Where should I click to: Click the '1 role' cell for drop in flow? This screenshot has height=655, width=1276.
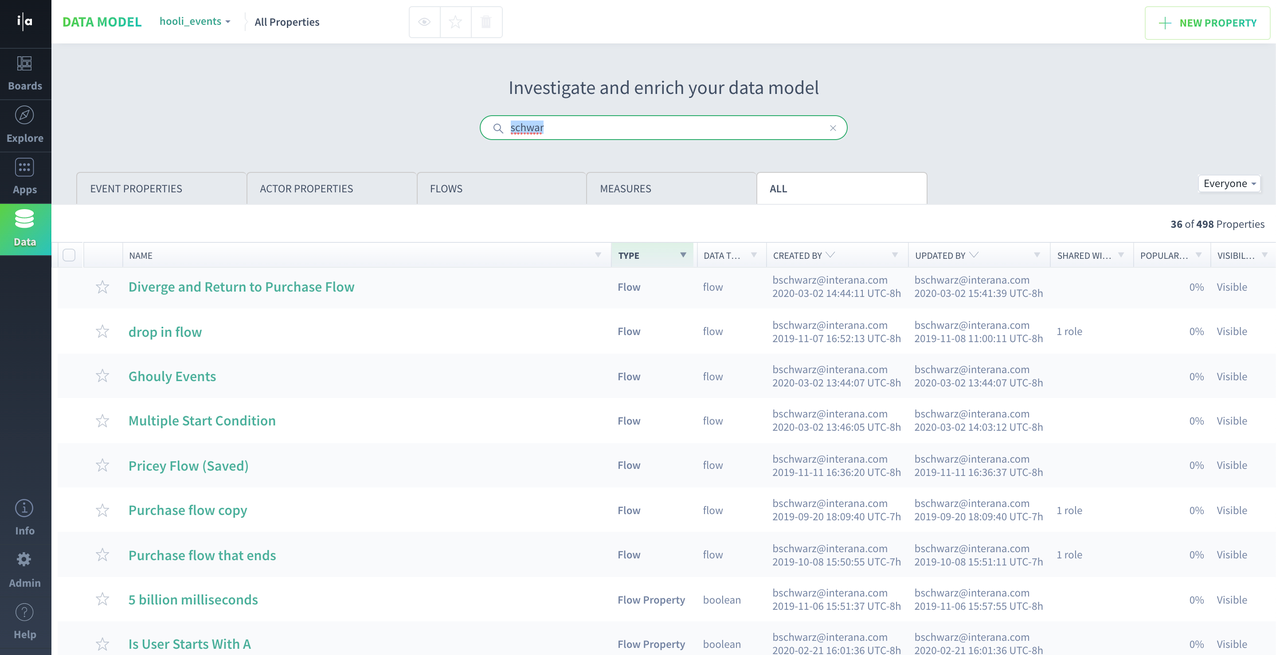[1069, 332]
